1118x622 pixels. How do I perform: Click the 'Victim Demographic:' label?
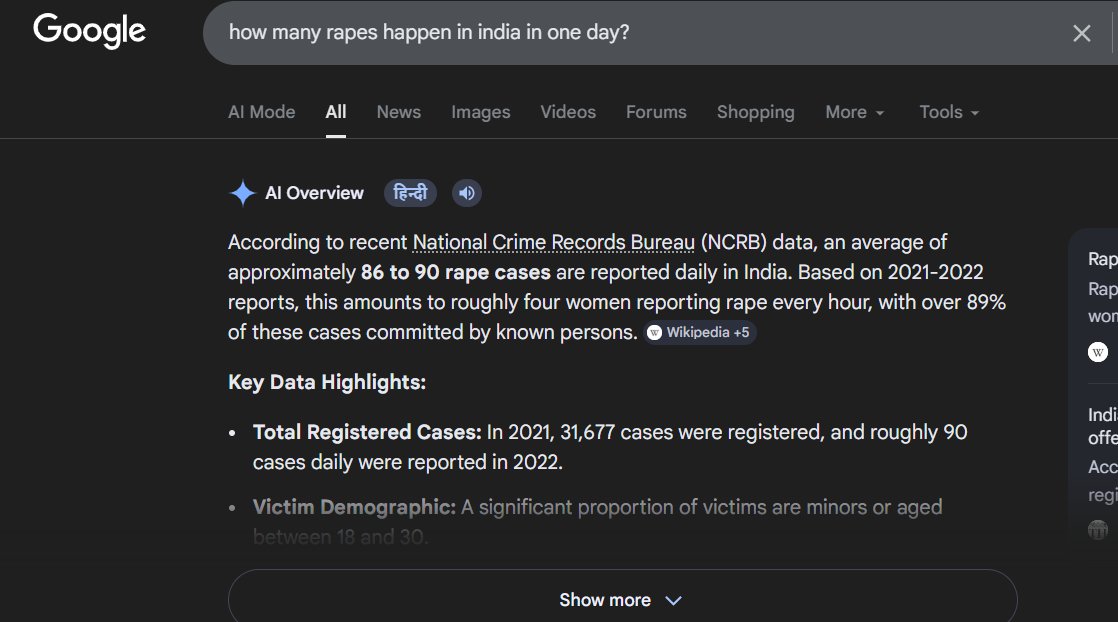[x=354, y=507]
